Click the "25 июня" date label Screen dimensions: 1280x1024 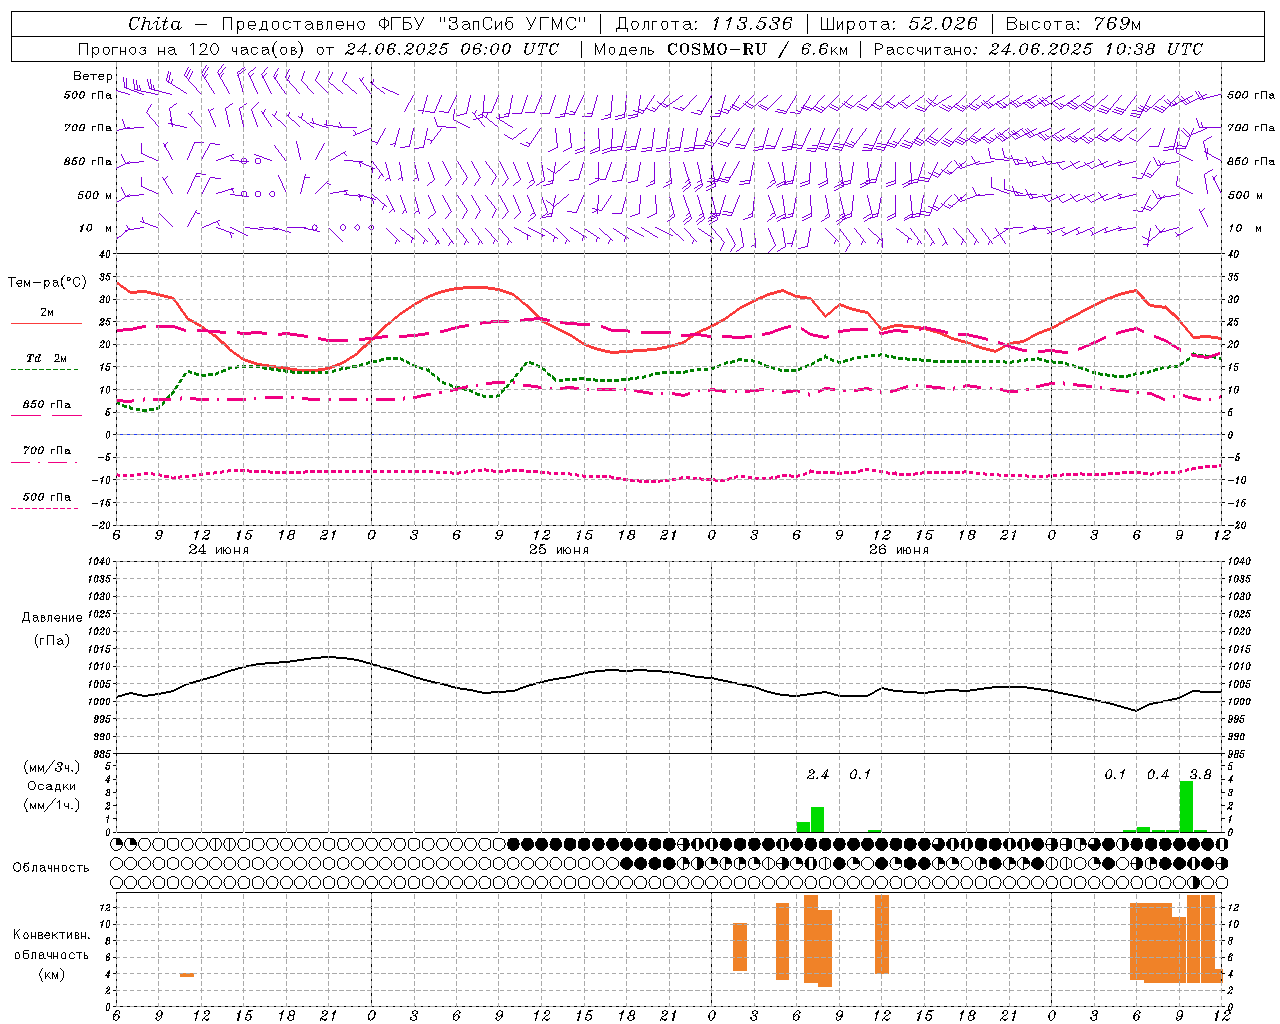(x=559, y=550)
